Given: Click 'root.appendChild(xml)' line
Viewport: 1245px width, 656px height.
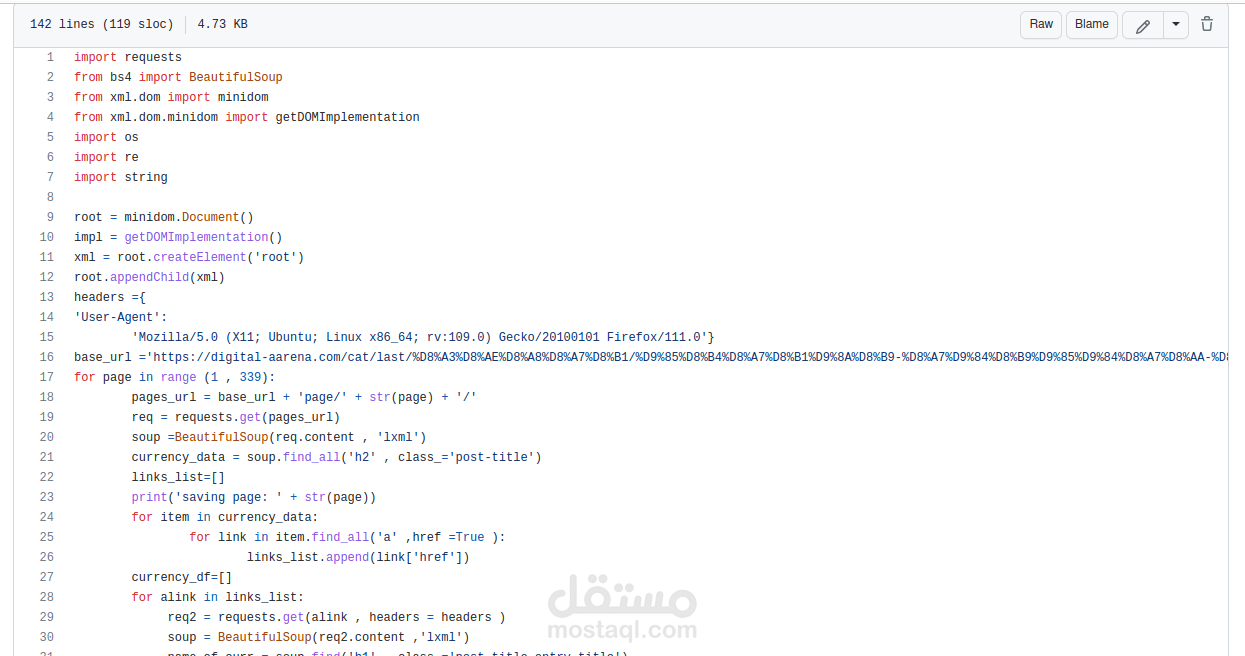Looking at the screenshot, I should pos(149,277).
